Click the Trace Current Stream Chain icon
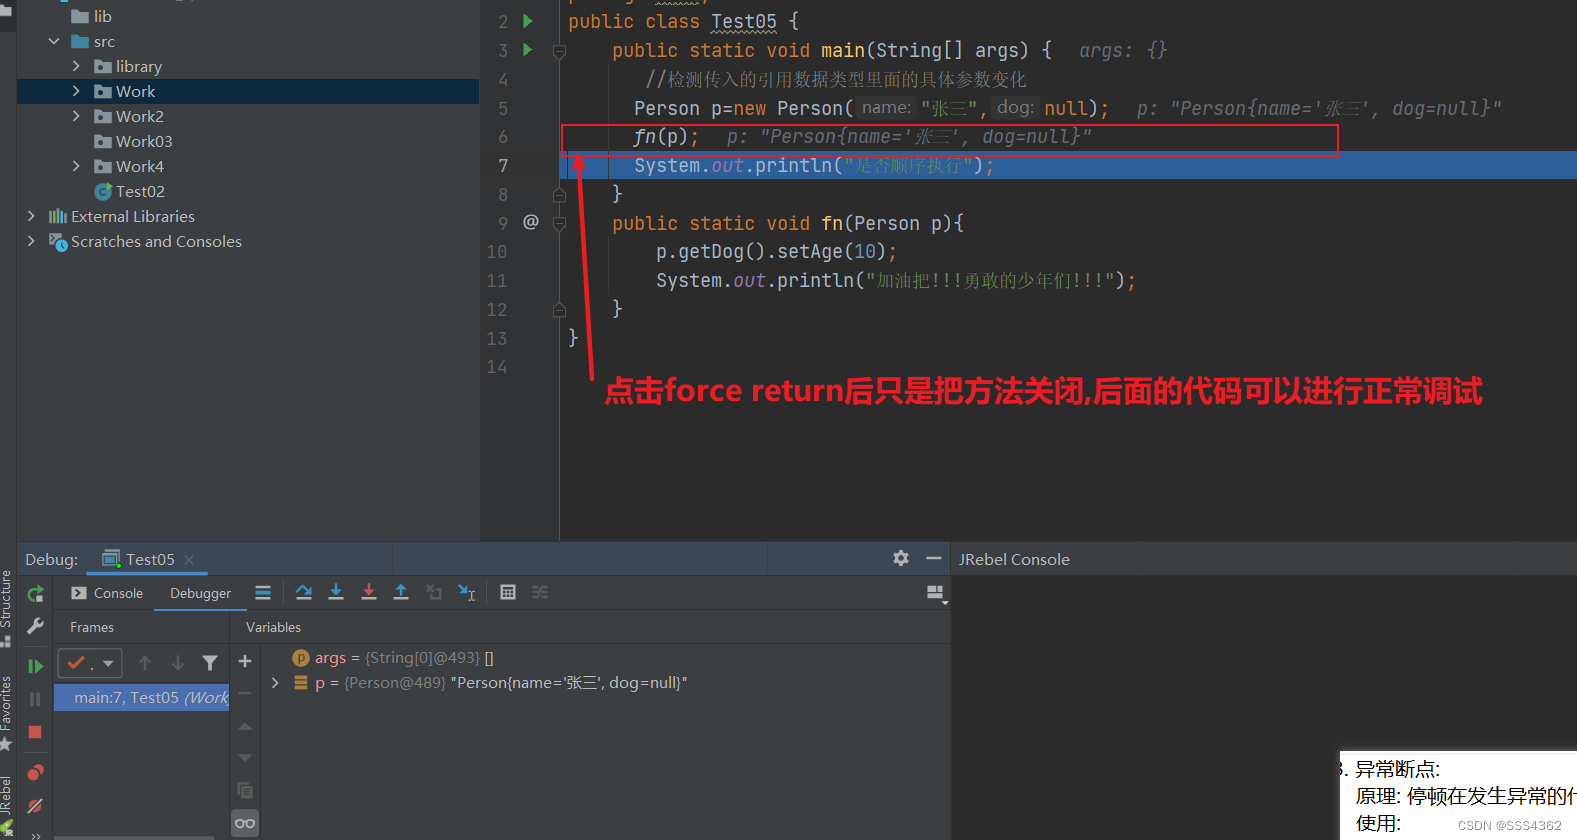1577x840 pixels. pos(540,592)
